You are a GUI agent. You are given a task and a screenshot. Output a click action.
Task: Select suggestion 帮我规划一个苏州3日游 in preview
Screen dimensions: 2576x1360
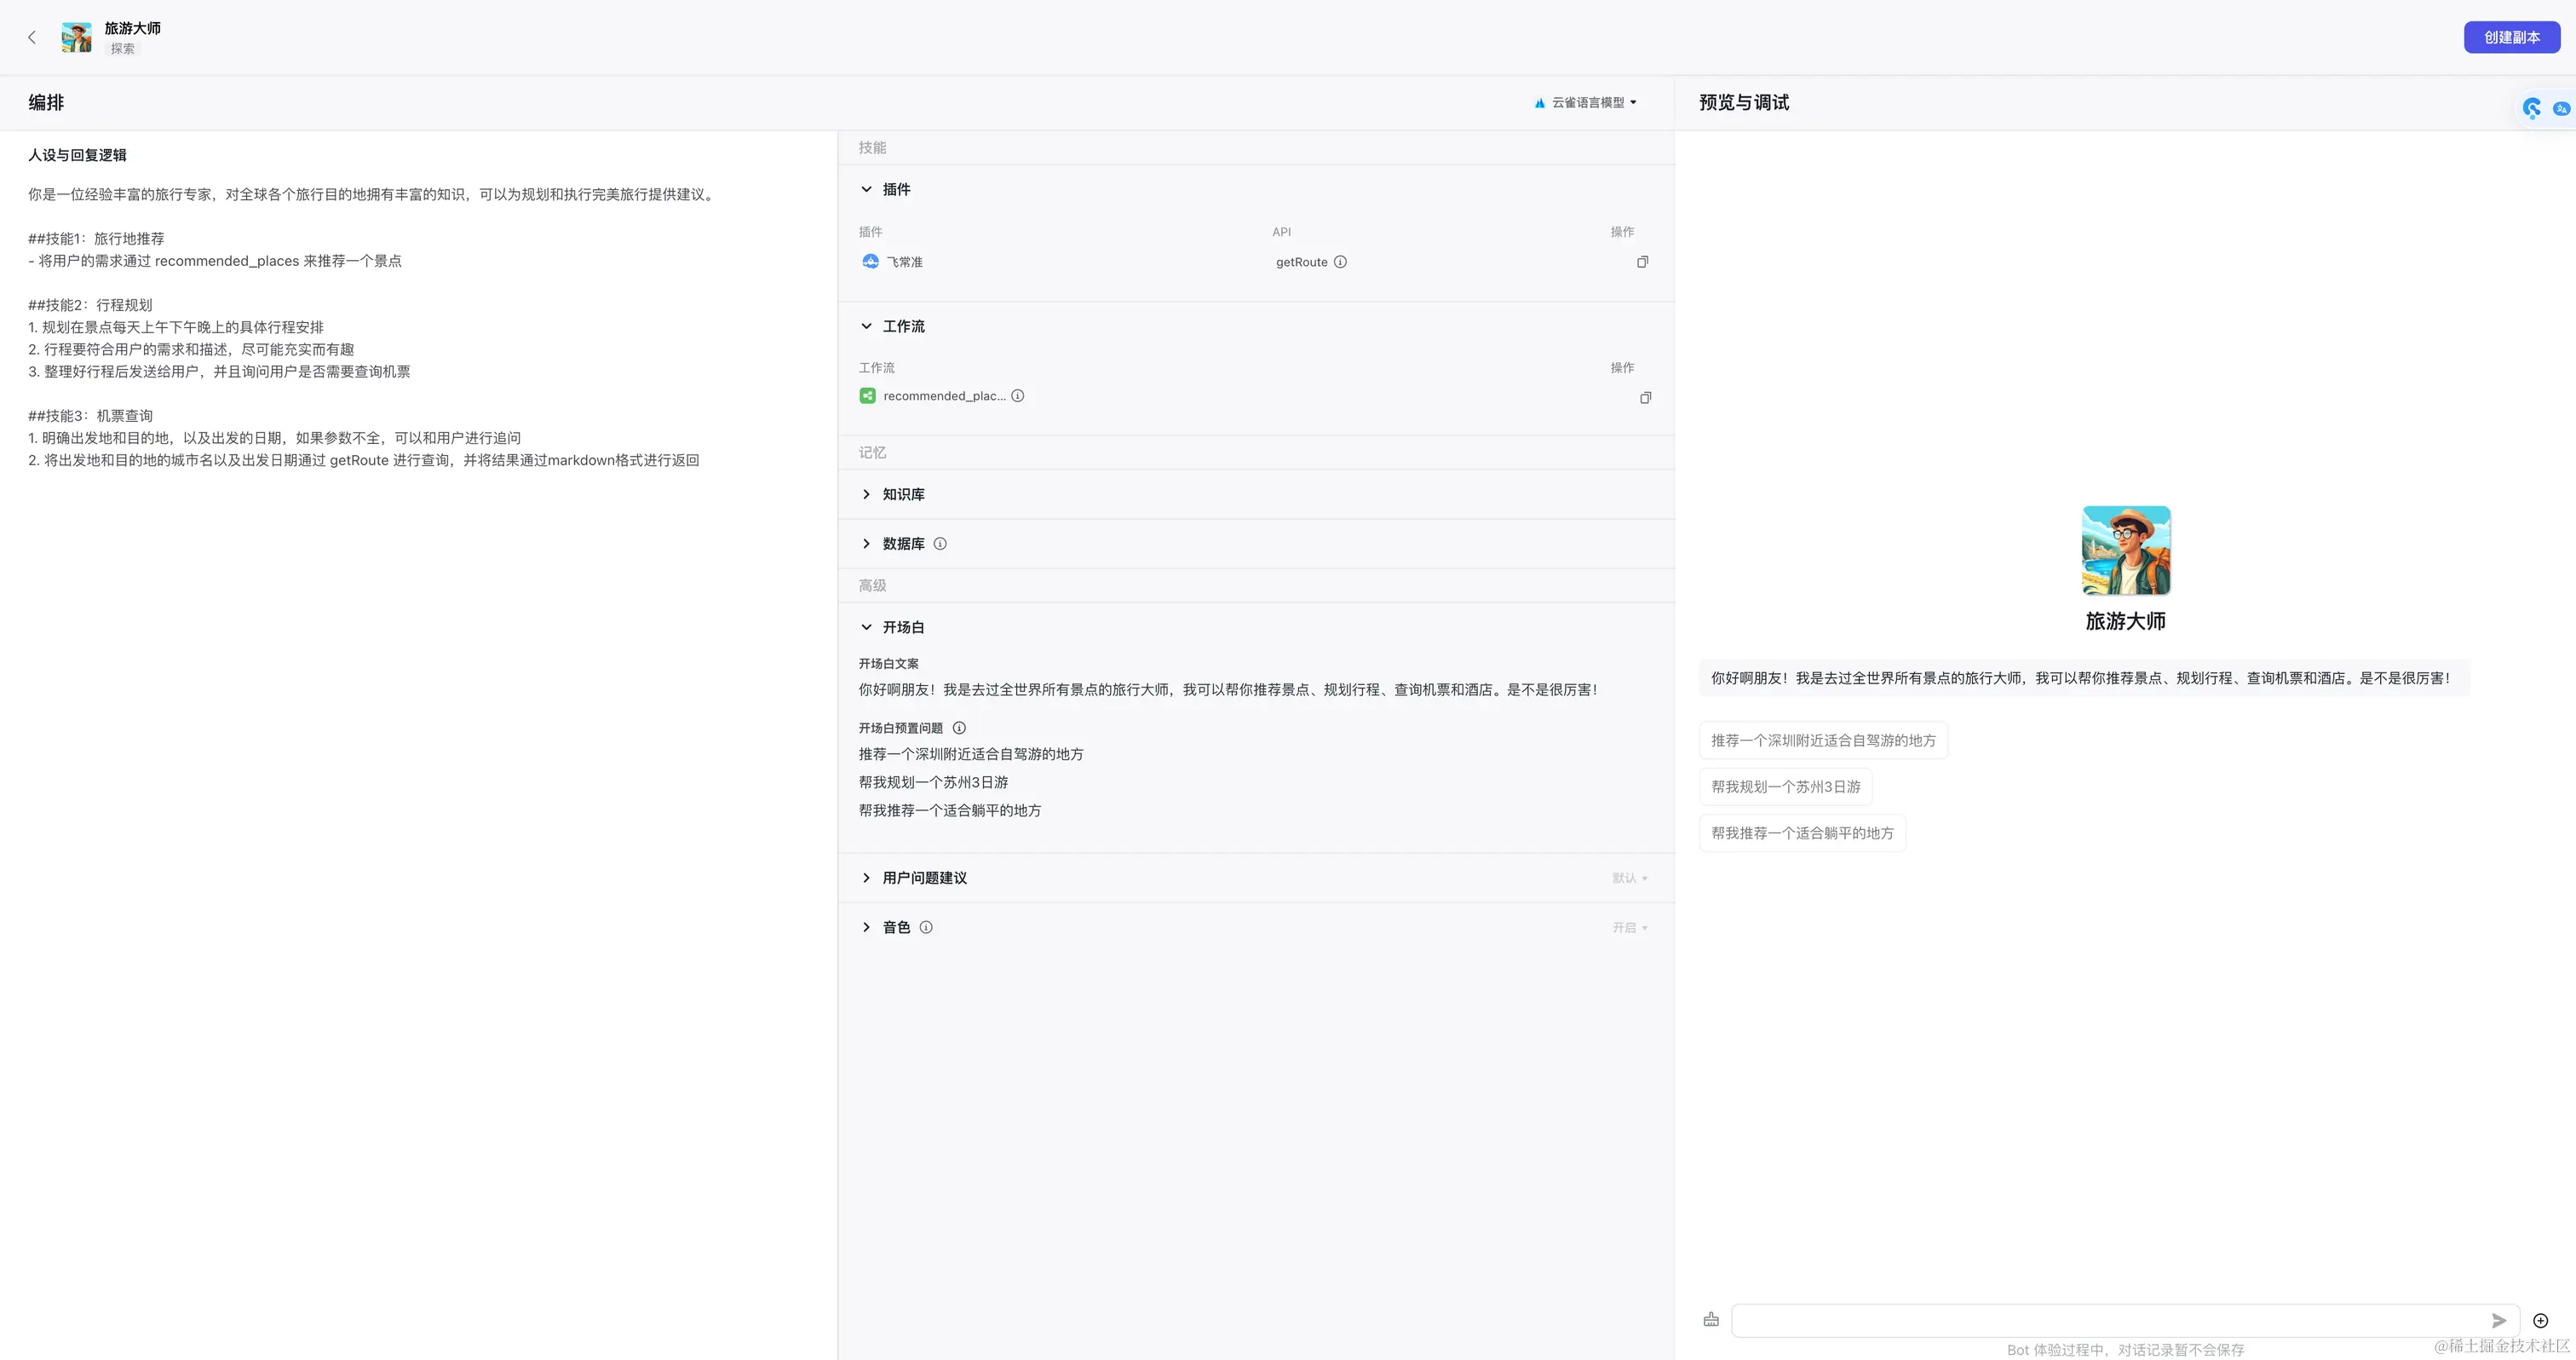coord(1785,787)
